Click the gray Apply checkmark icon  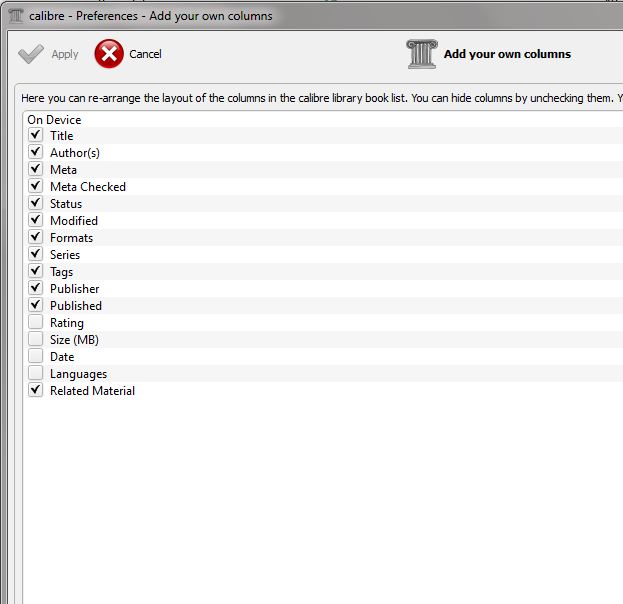(x=32, y=54)
